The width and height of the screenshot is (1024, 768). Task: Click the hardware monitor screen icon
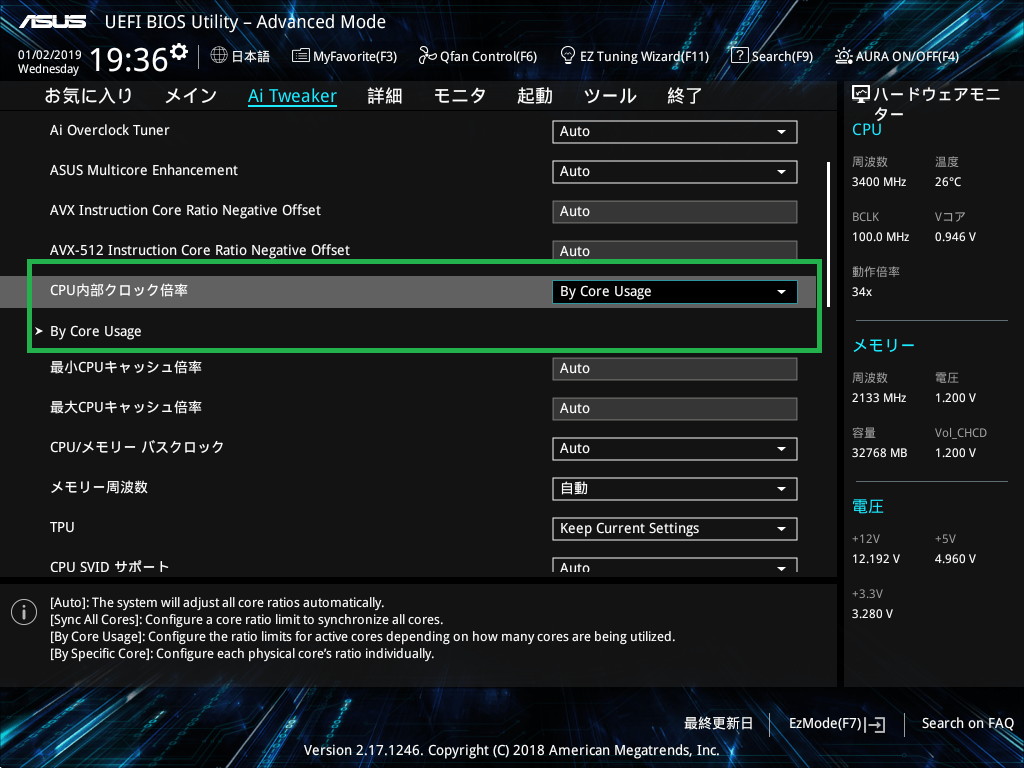[861, 95]
